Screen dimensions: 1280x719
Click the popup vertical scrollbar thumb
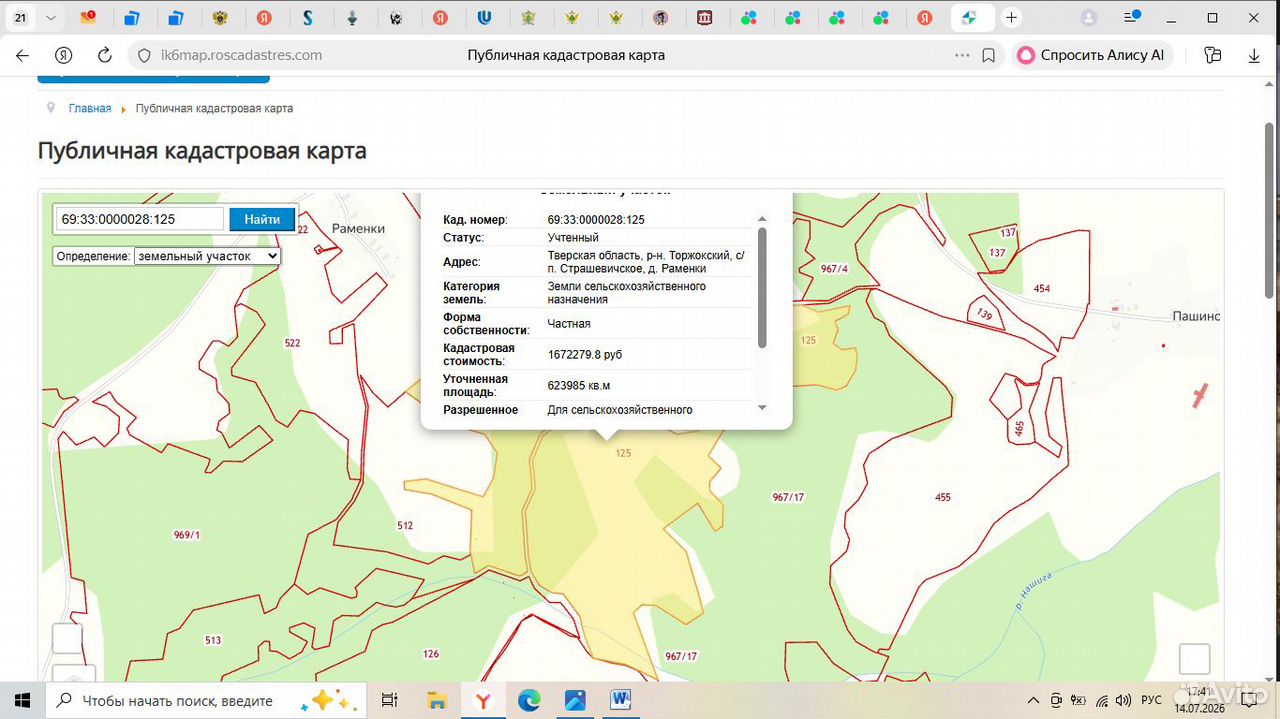(762, 288)
